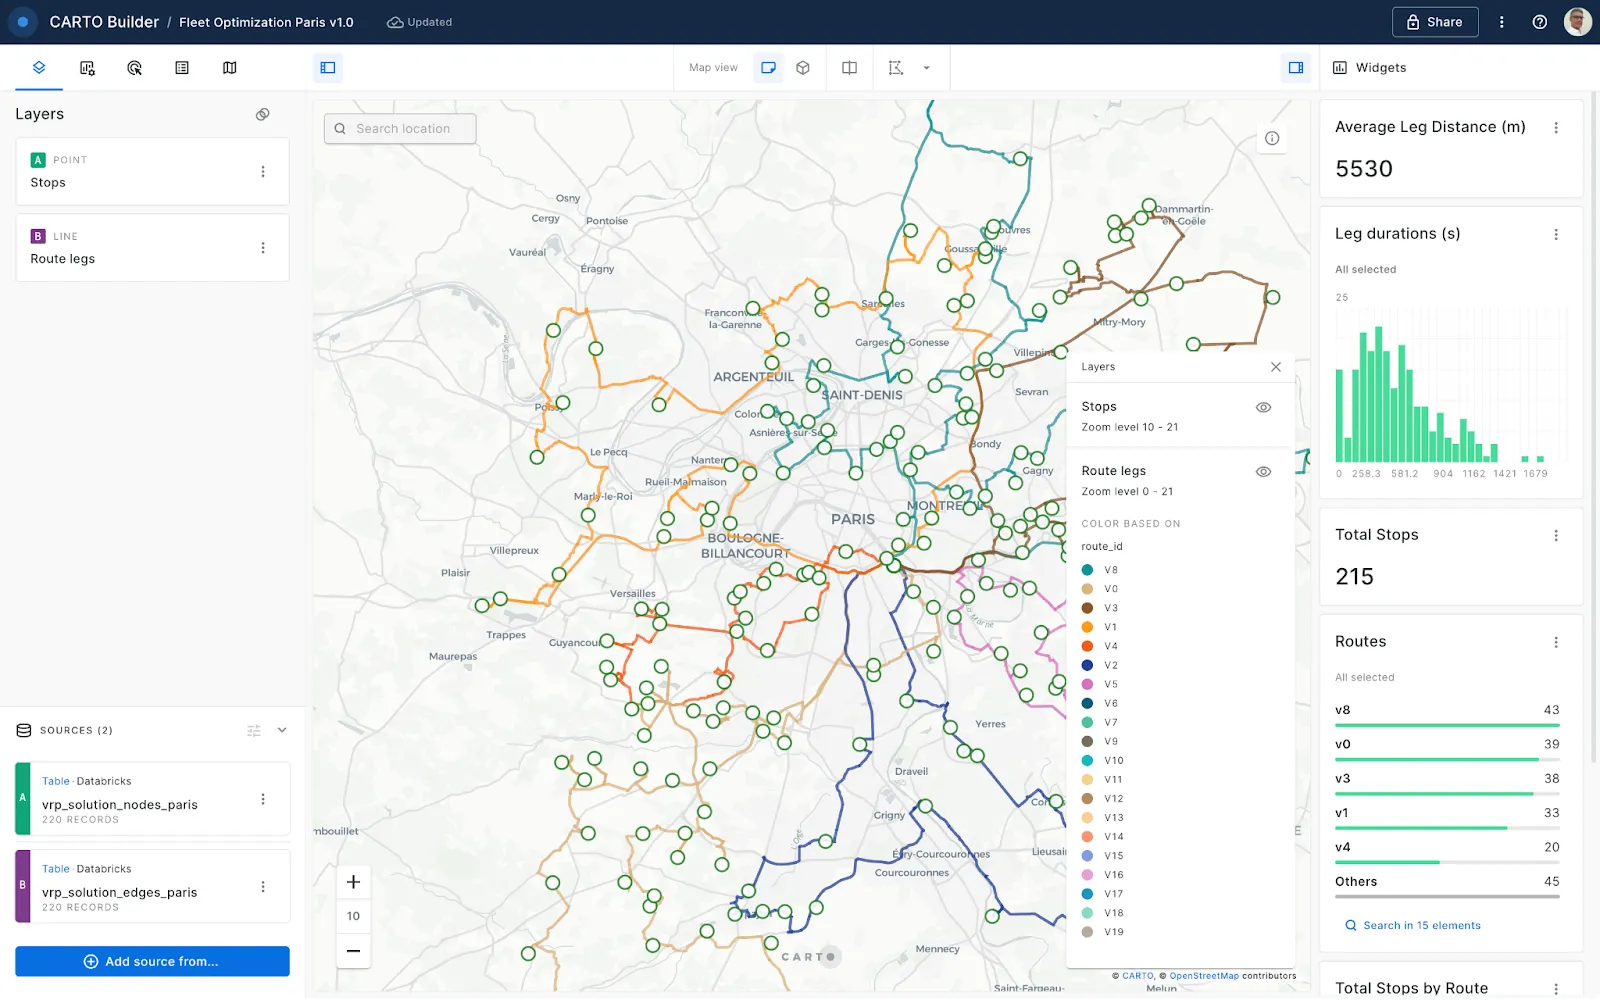Open the Layers panel icon in sidebar

(38, 68)
